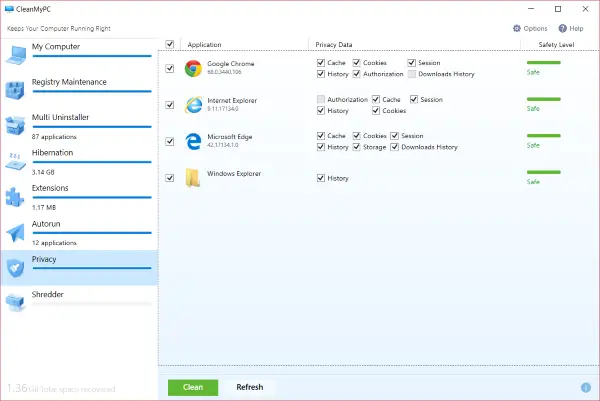Uncheck Microsoft Edge's Cache checkbox

point(321,135)
